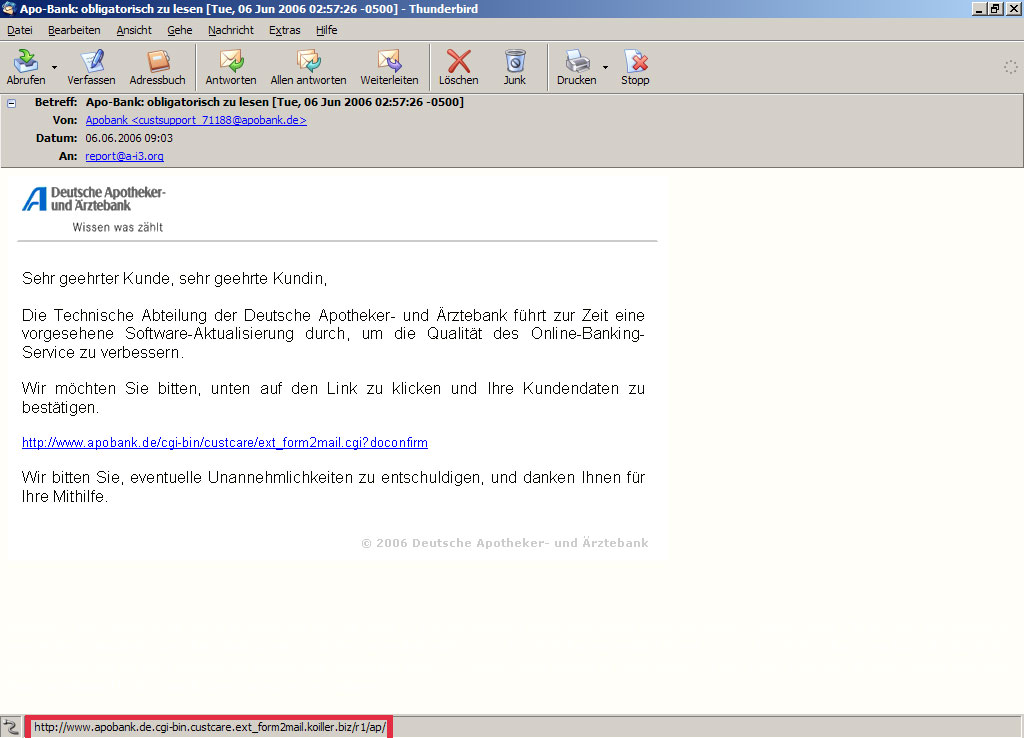Open the Drucken dropdown arrow
The width and height of the screenshot is (1024, 738).
605,67
